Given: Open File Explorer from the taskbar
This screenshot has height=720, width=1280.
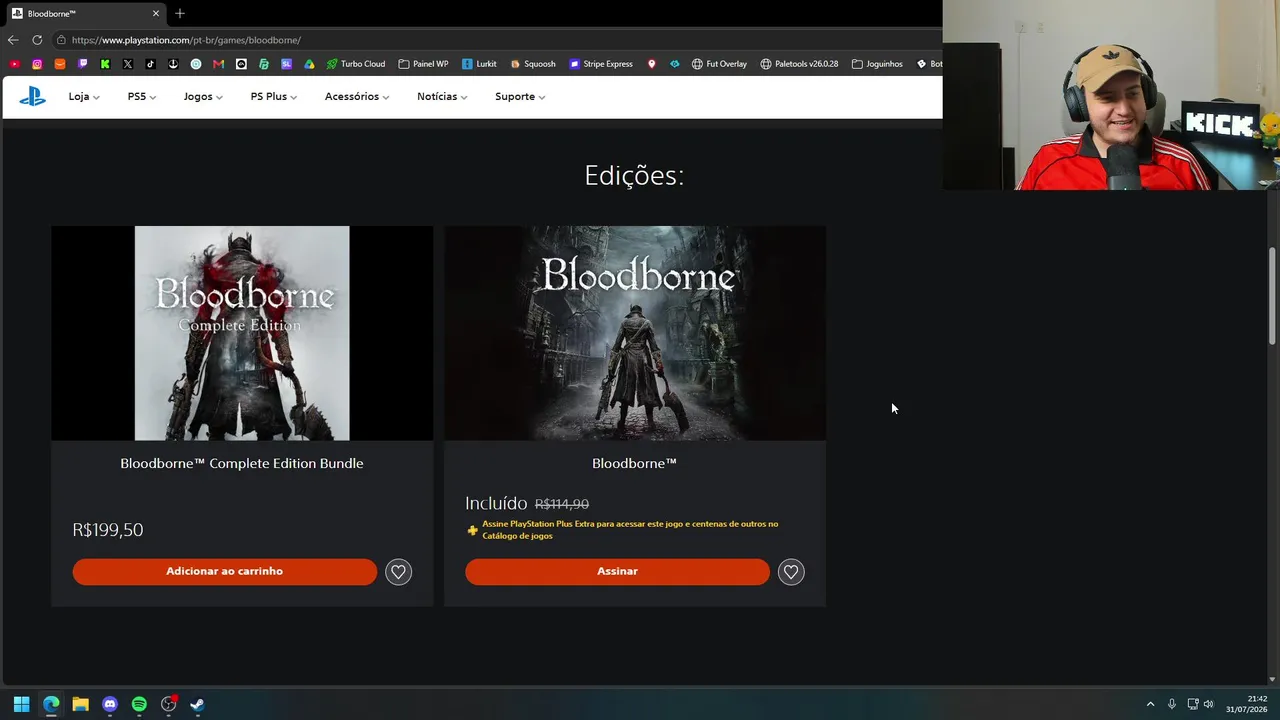Looking at the screenshot, I should click(80, 704).
